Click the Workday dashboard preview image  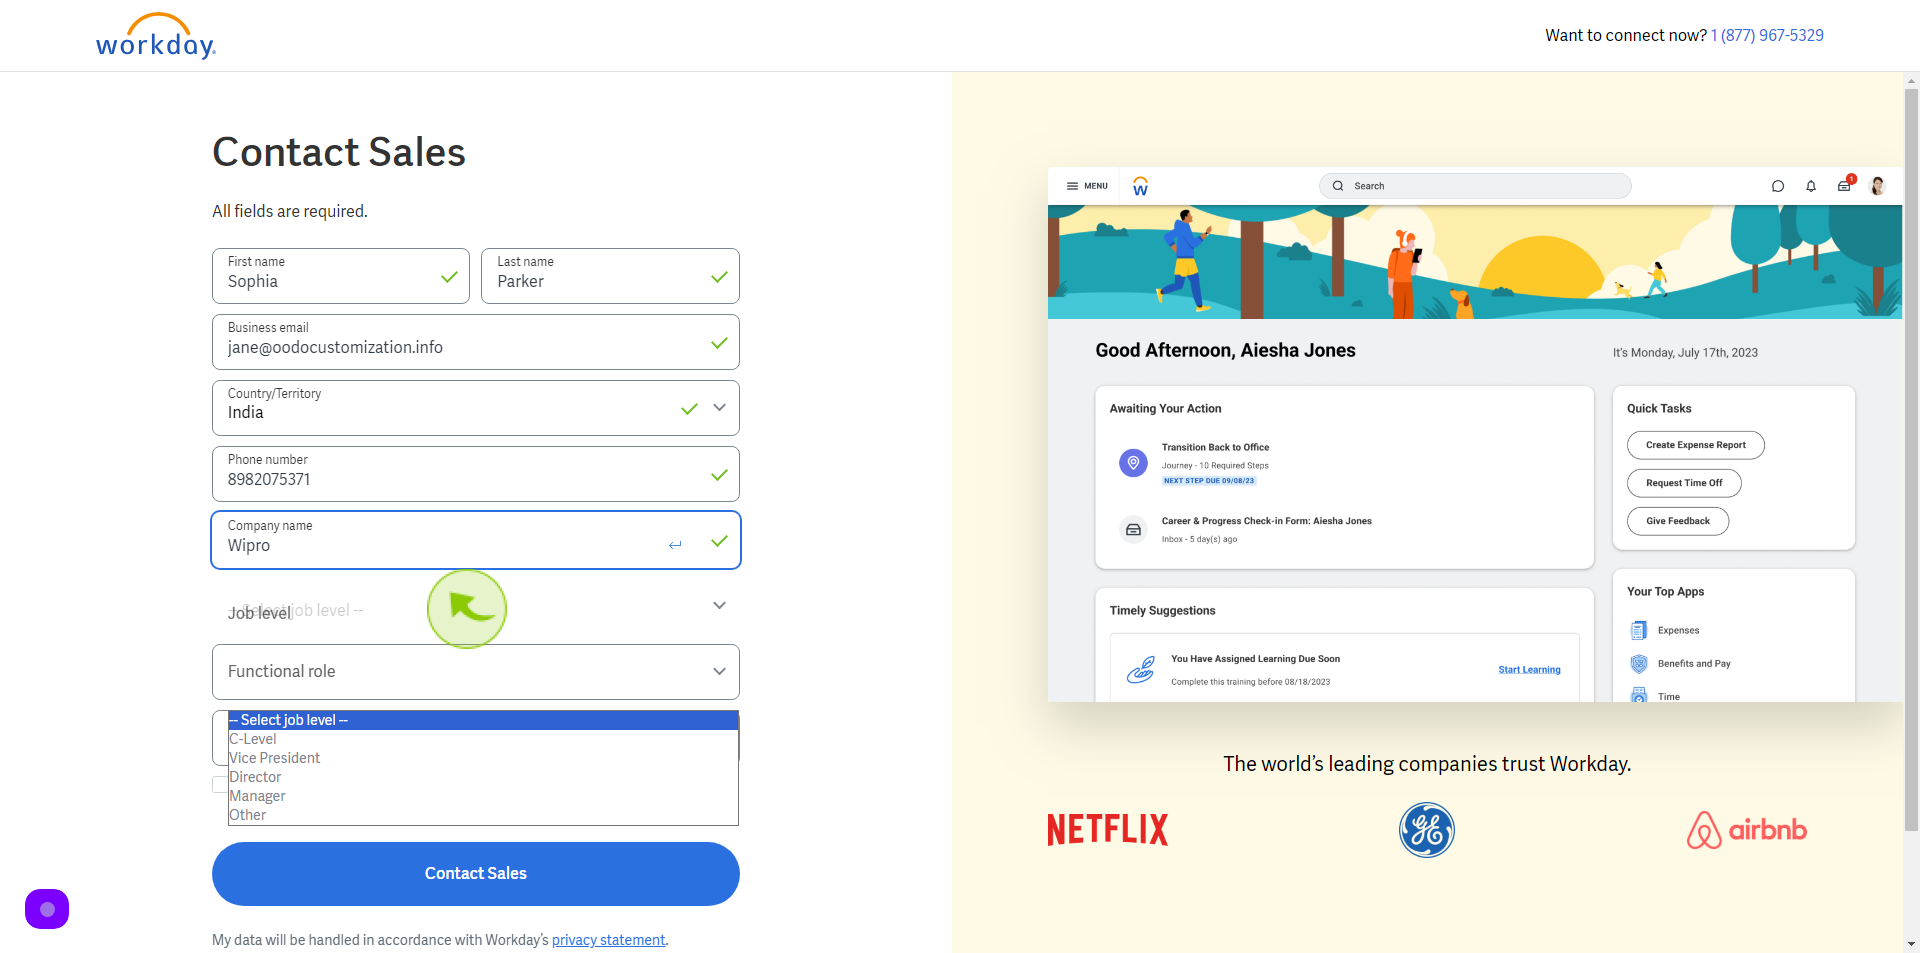[1475, 435]
